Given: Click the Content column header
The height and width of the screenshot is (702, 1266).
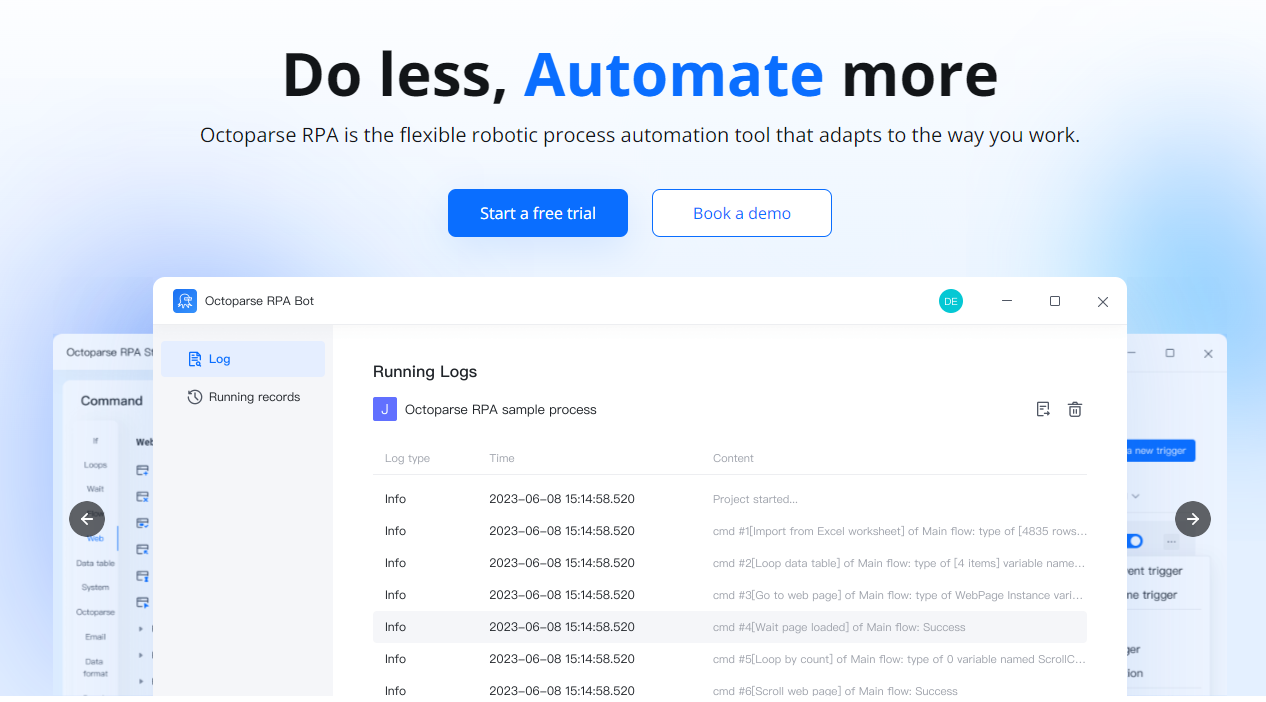Looking at the screenshot, I should pyautogui.click(x=733, y=458).
